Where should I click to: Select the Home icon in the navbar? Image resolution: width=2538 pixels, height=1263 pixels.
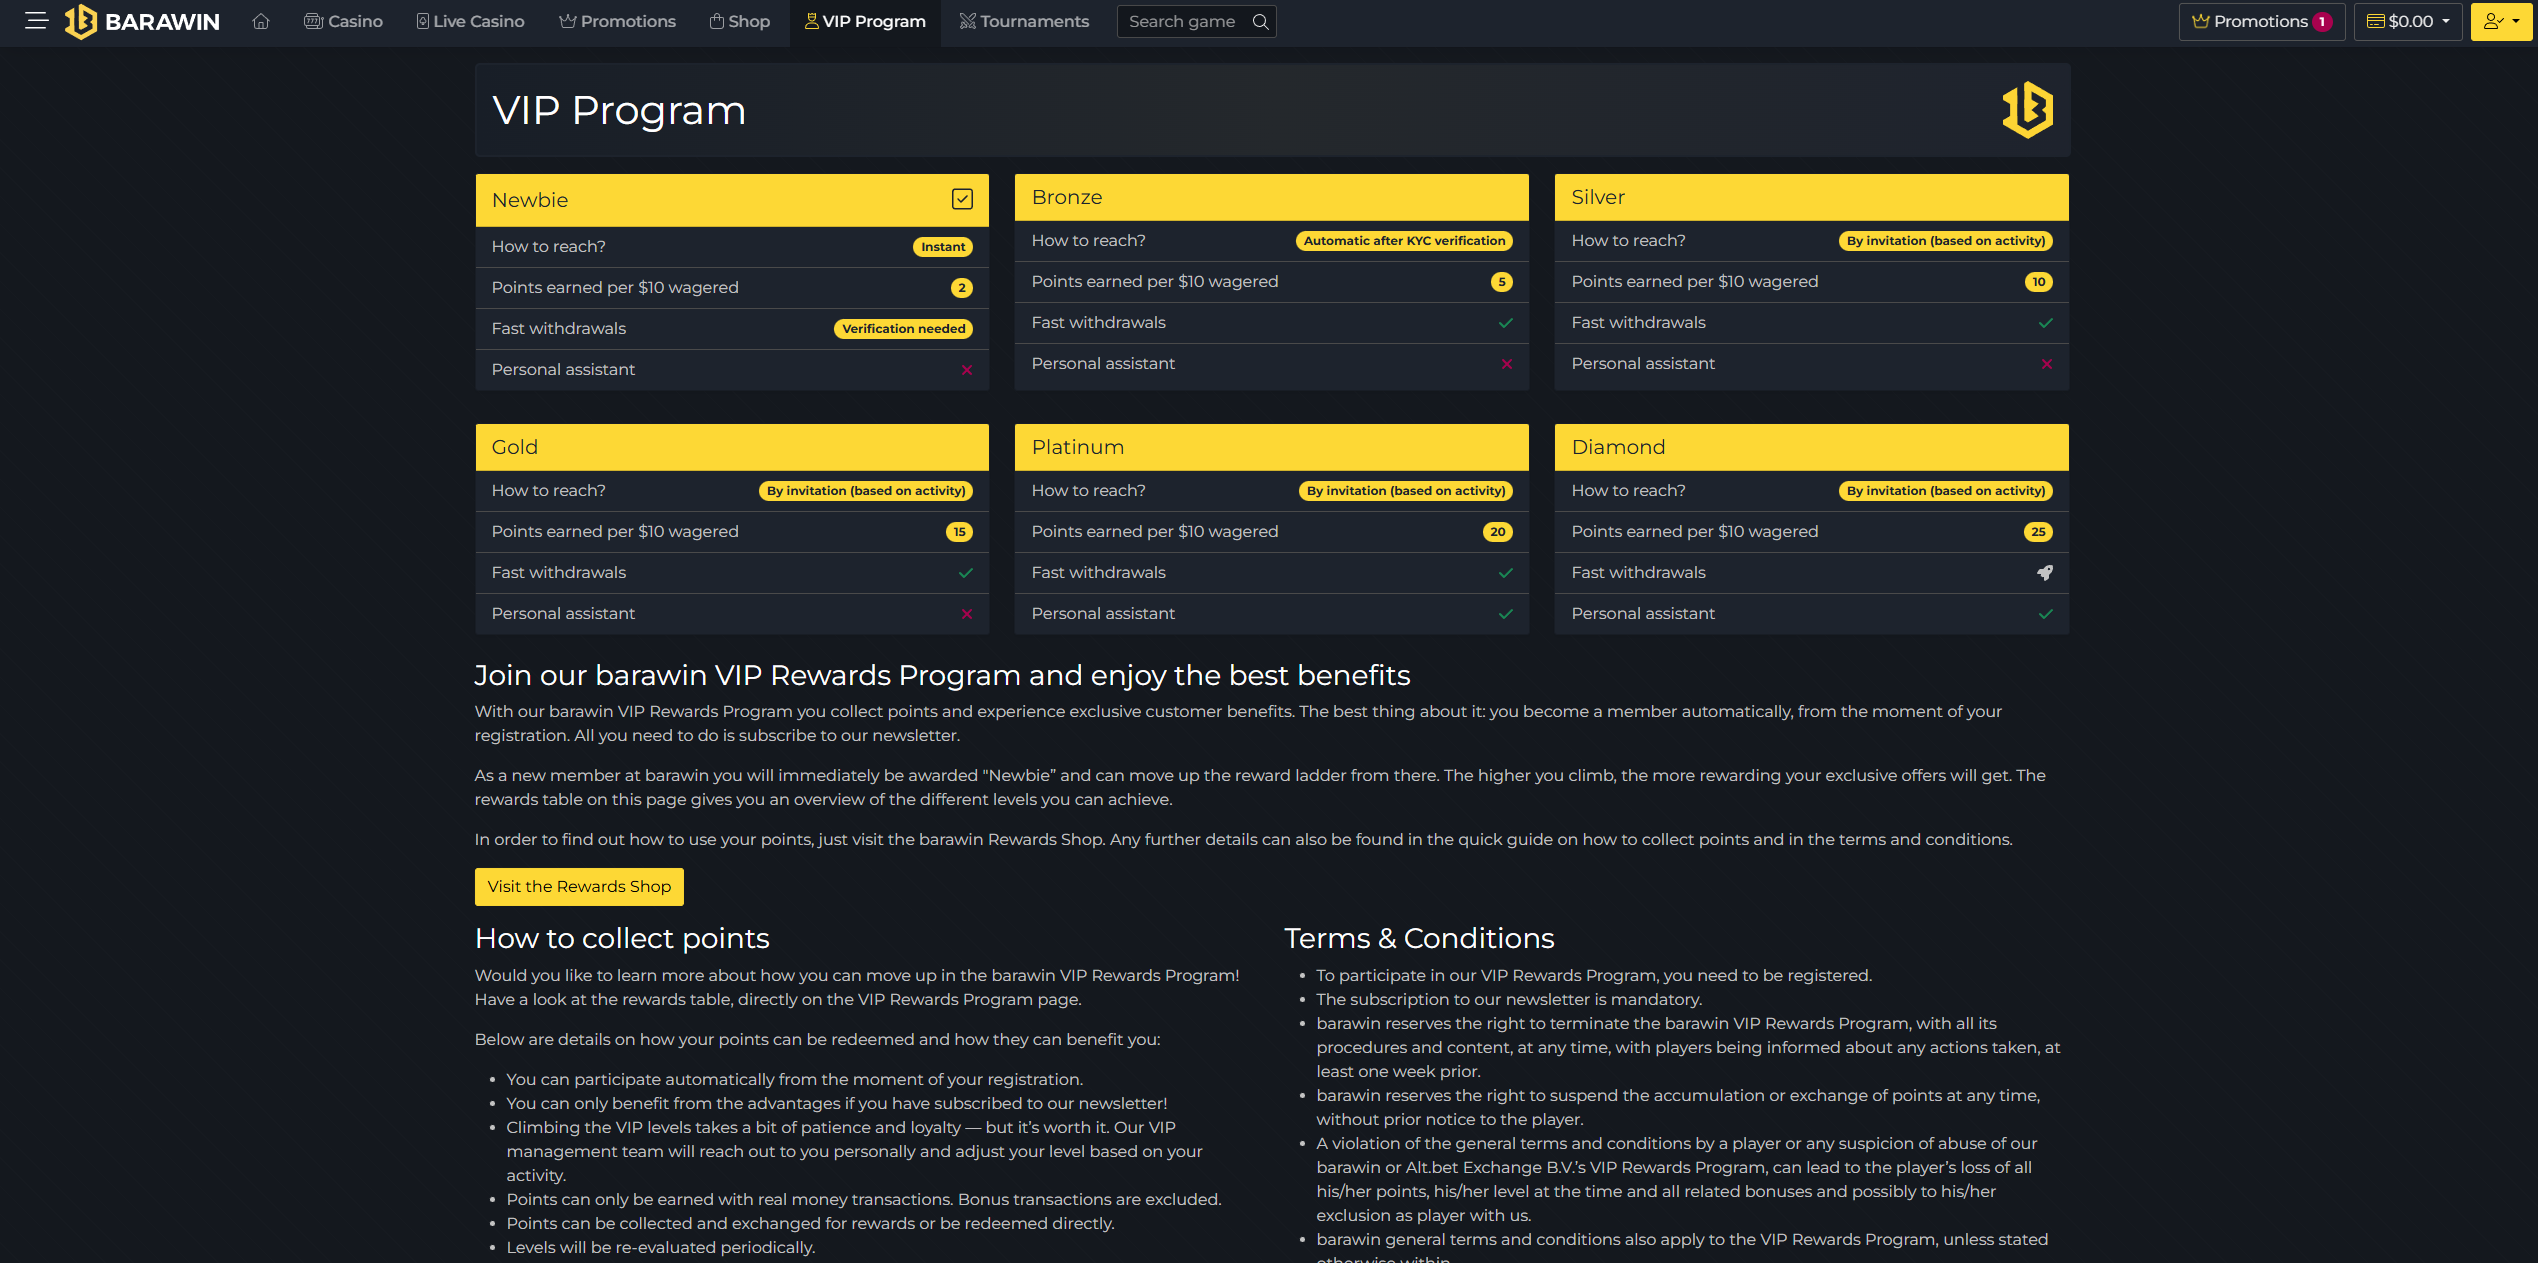261,21
